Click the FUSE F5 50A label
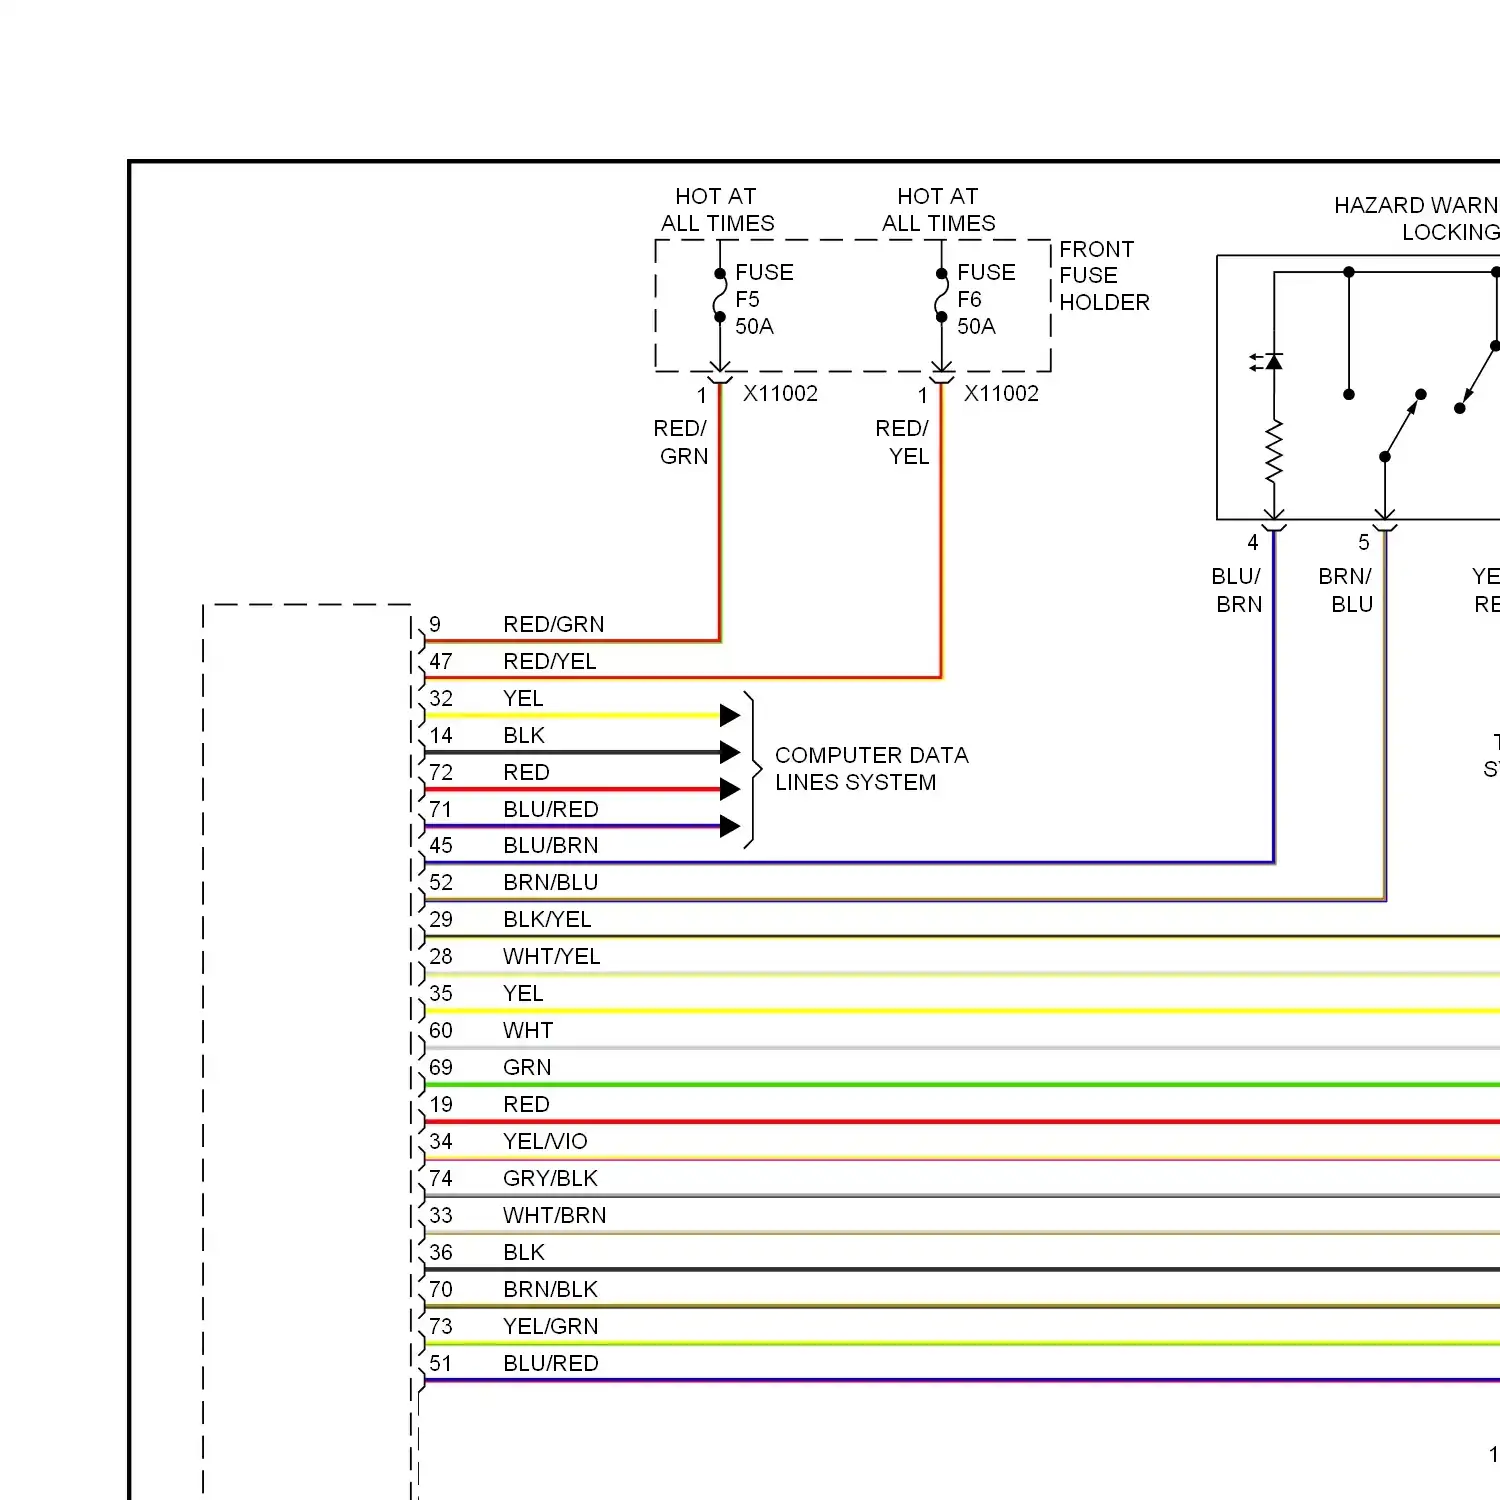Image resolution: width=1500 pixels, height=1500 pixels. tap(764, 299)
